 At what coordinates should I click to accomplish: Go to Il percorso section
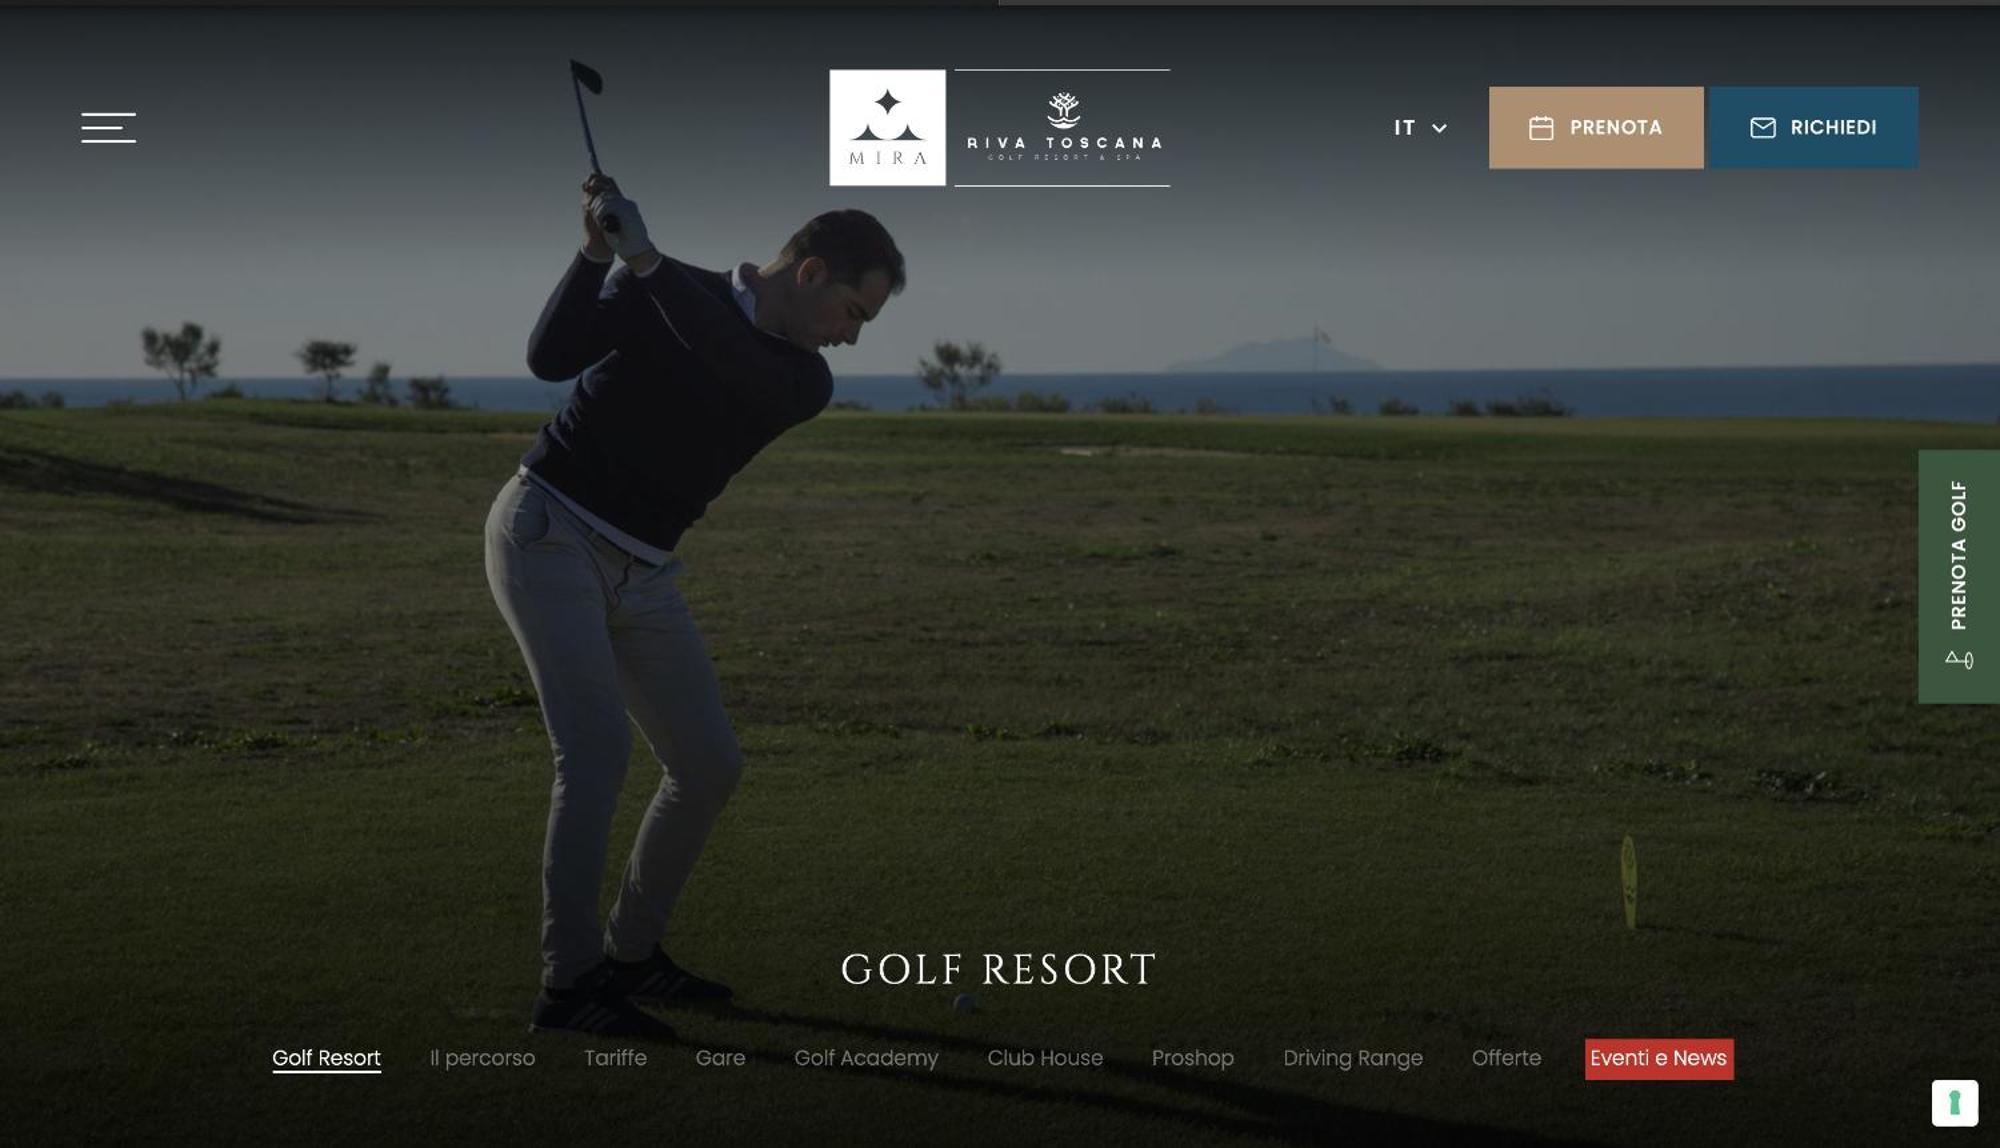coord(482,1058)
